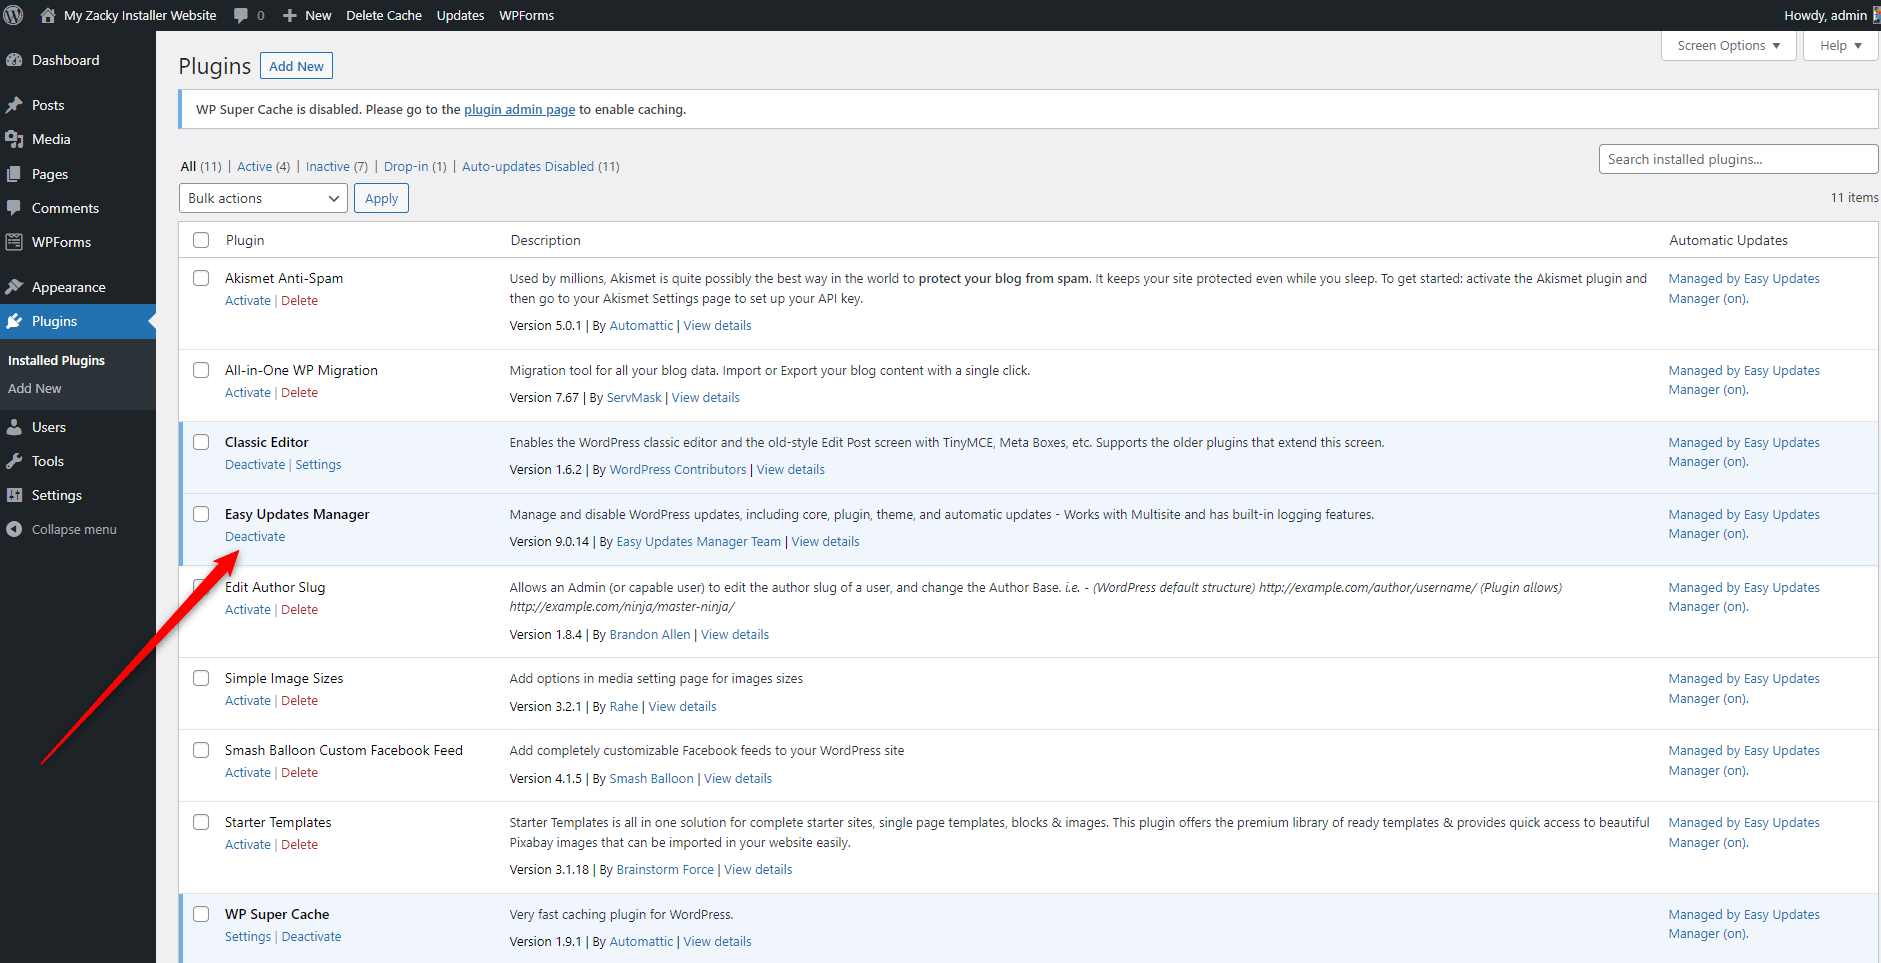This screenshot has height=963, width=1881.
Task: Check the Classic Editor plugin checkbox
Action: [200, 442]
